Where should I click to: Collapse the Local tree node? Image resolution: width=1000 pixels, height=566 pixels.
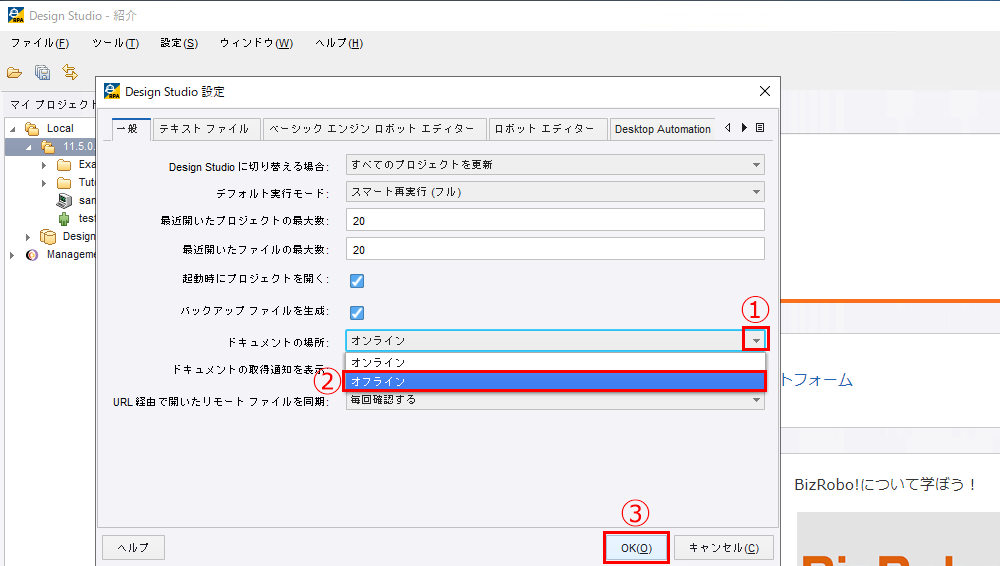(x=13, y=129)
